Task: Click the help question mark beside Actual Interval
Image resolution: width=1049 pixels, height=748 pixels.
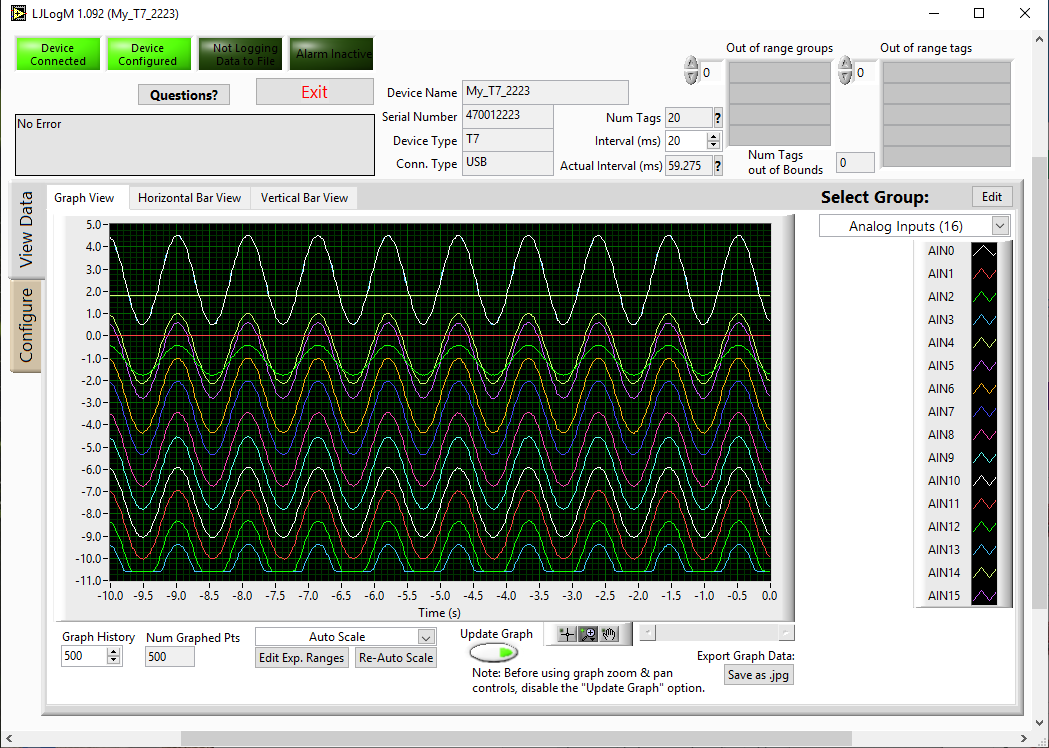Action: (x=718, y=165)
